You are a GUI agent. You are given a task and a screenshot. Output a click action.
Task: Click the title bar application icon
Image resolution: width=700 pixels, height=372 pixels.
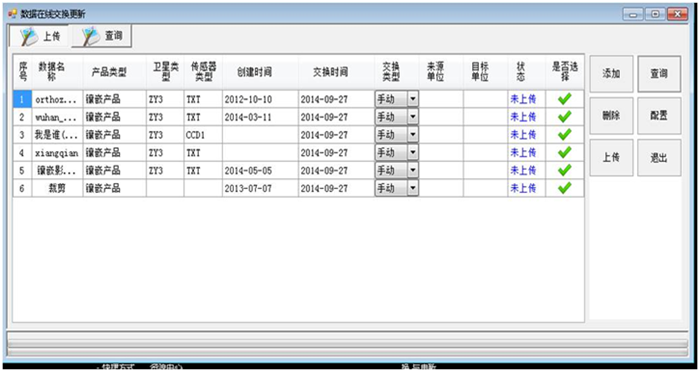tap(12, 14)
